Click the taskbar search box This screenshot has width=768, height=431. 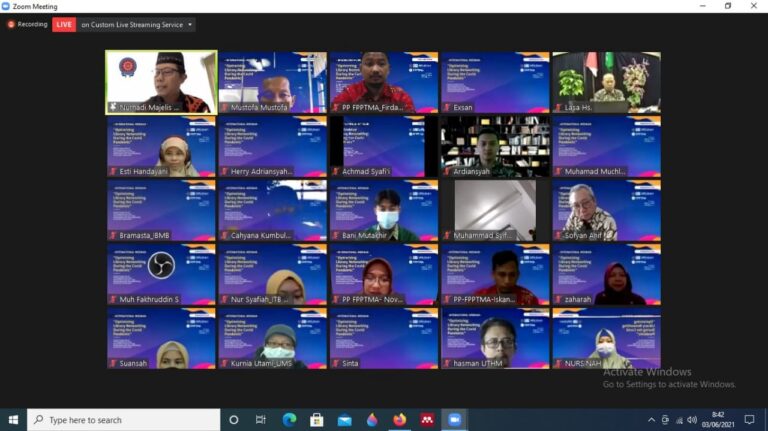(123, 420)
